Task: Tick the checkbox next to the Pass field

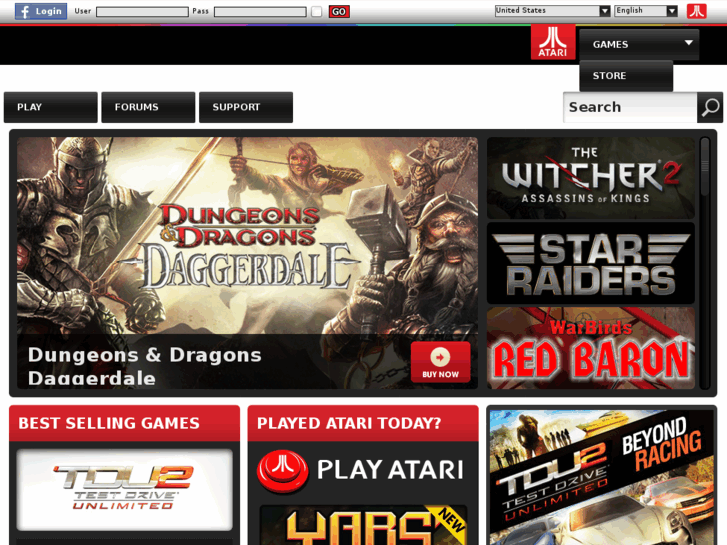Action: pyautogui.click(x=317, y=12)
